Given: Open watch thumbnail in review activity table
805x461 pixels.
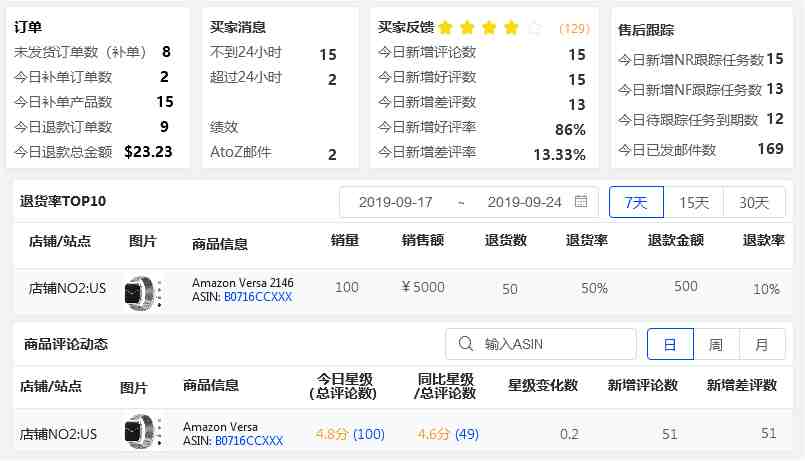Looking at the screenshot, I should 141,433.
